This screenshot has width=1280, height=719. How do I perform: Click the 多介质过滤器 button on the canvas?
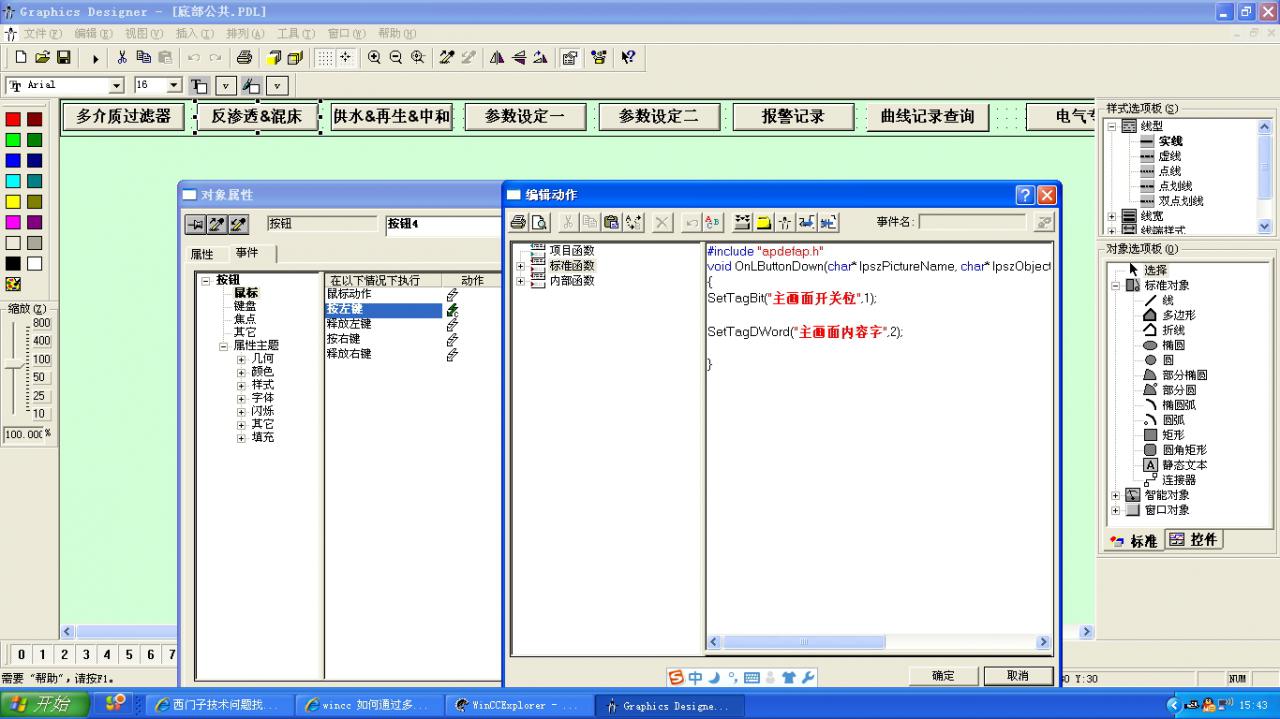[x=124, y=116]
